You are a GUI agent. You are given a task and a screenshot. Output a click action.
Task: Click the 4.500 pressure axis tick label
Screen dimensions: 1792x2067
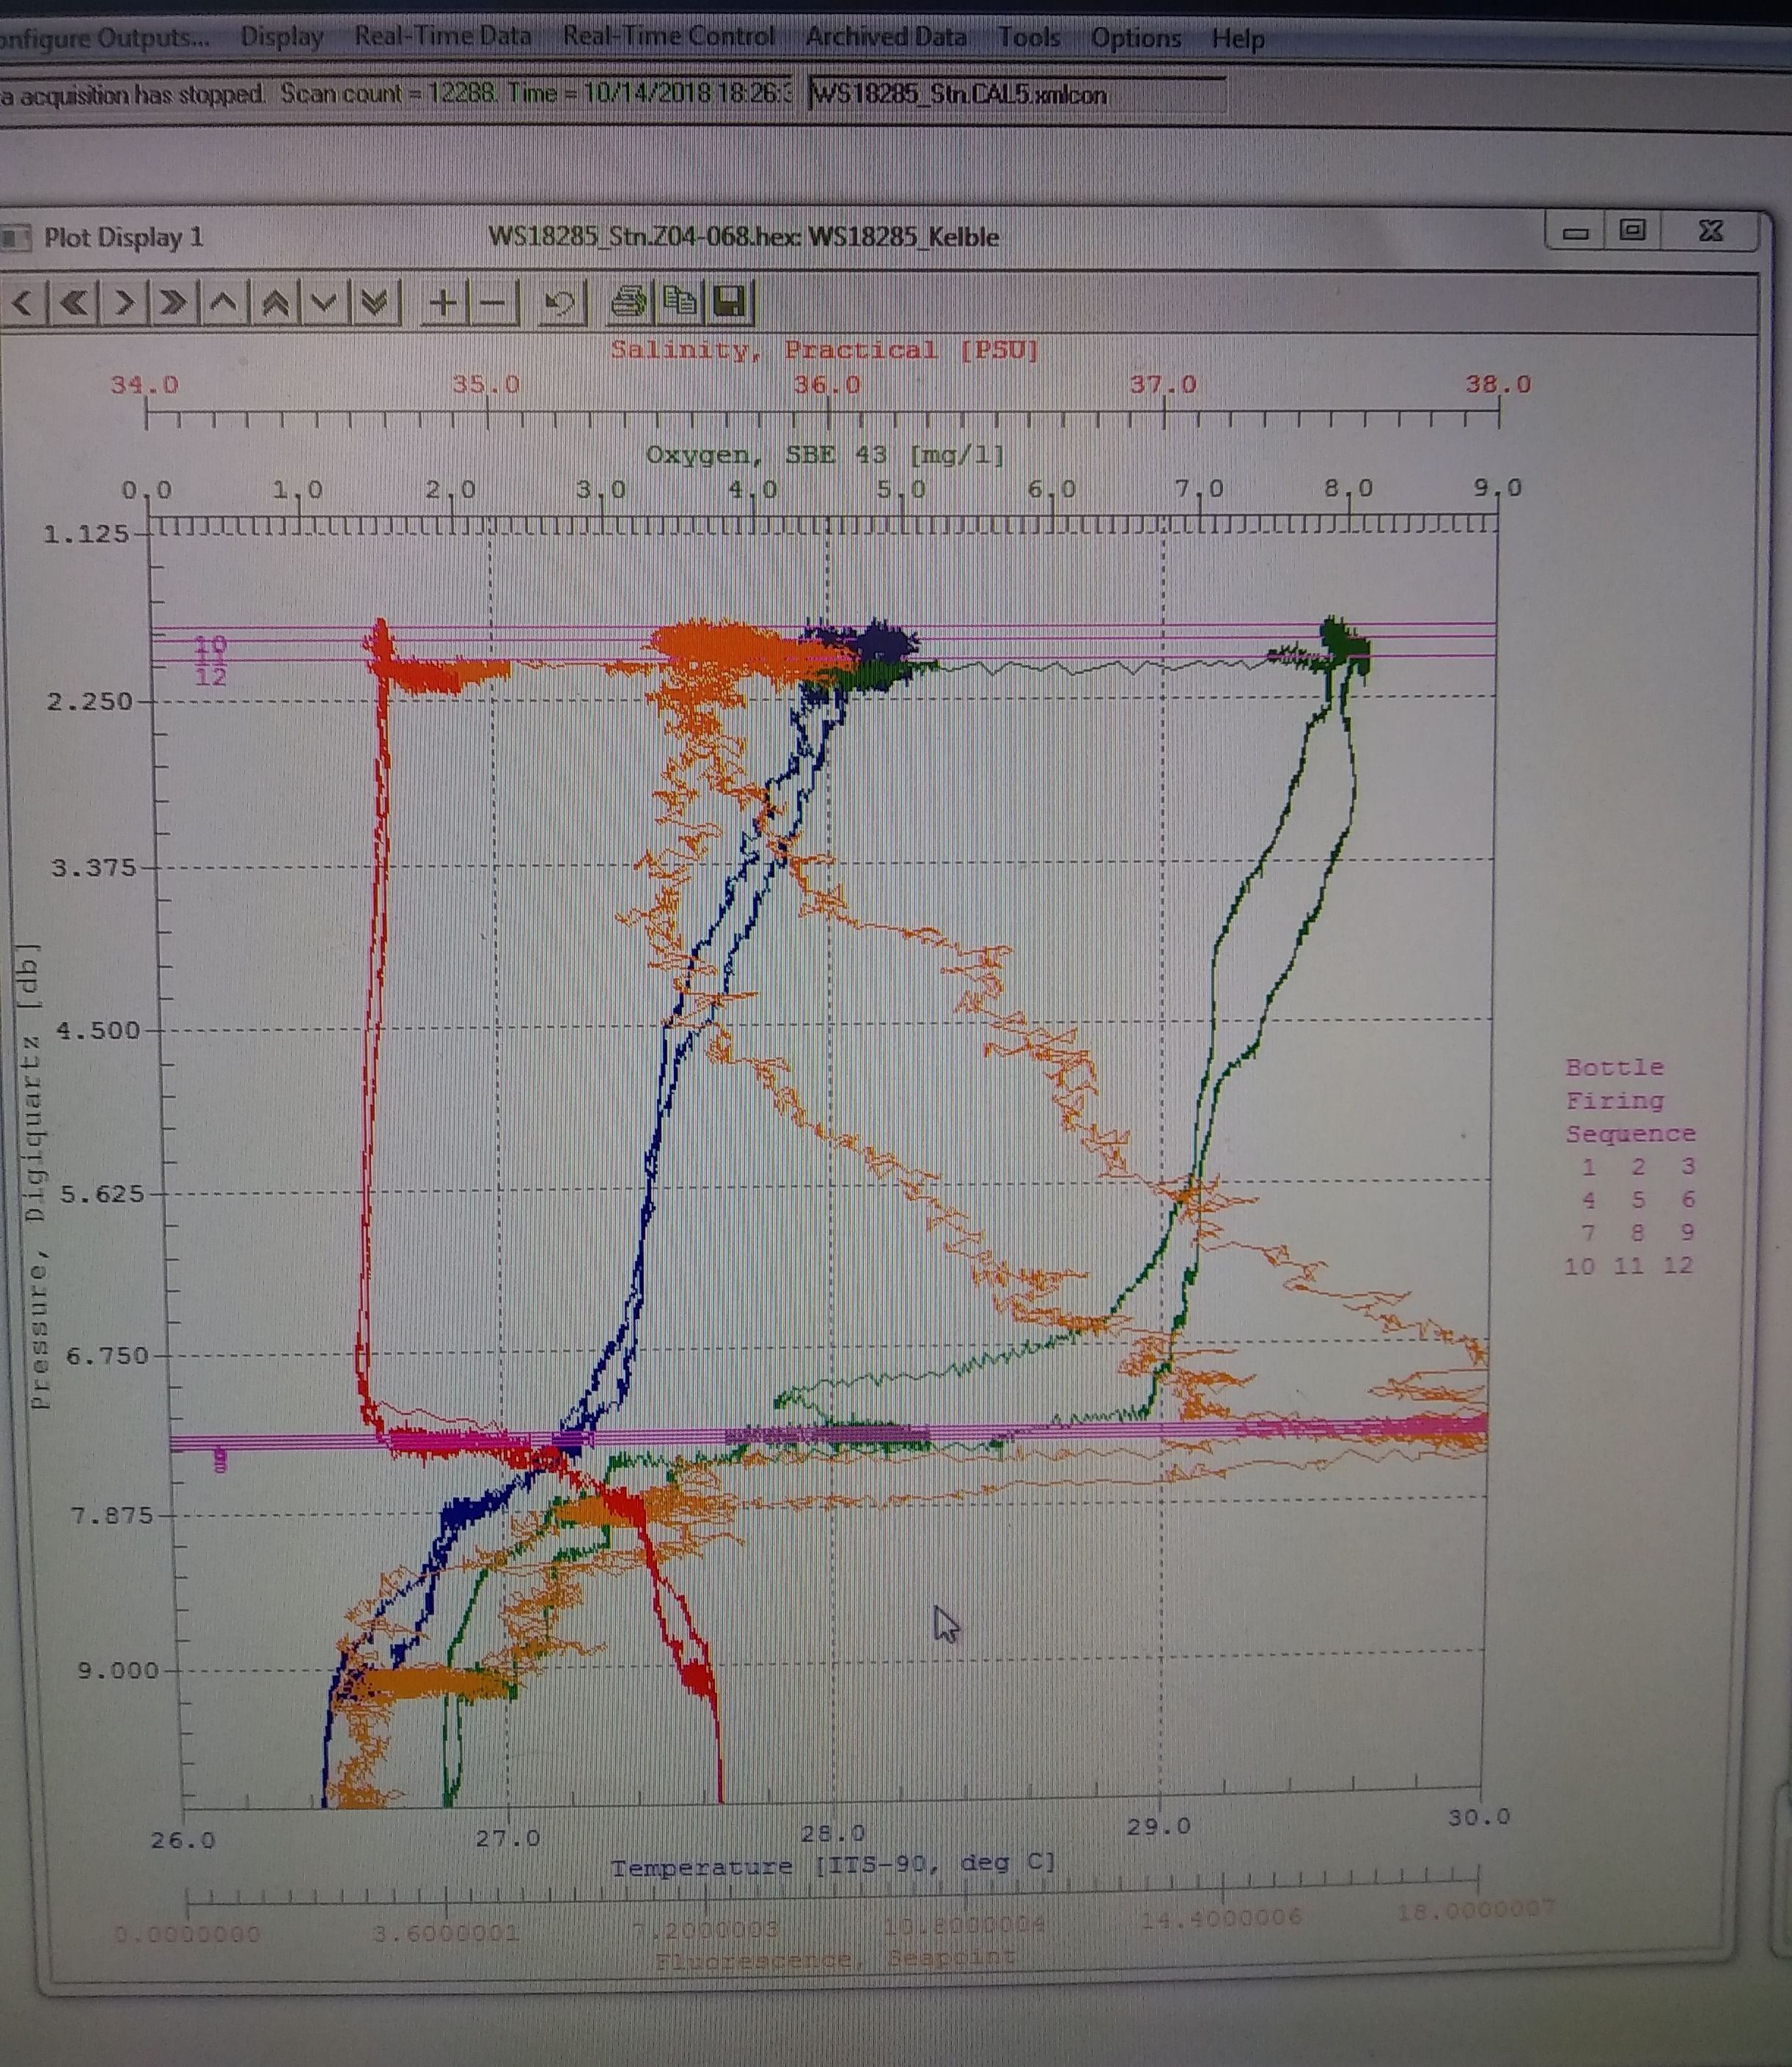pos(97,1031)
